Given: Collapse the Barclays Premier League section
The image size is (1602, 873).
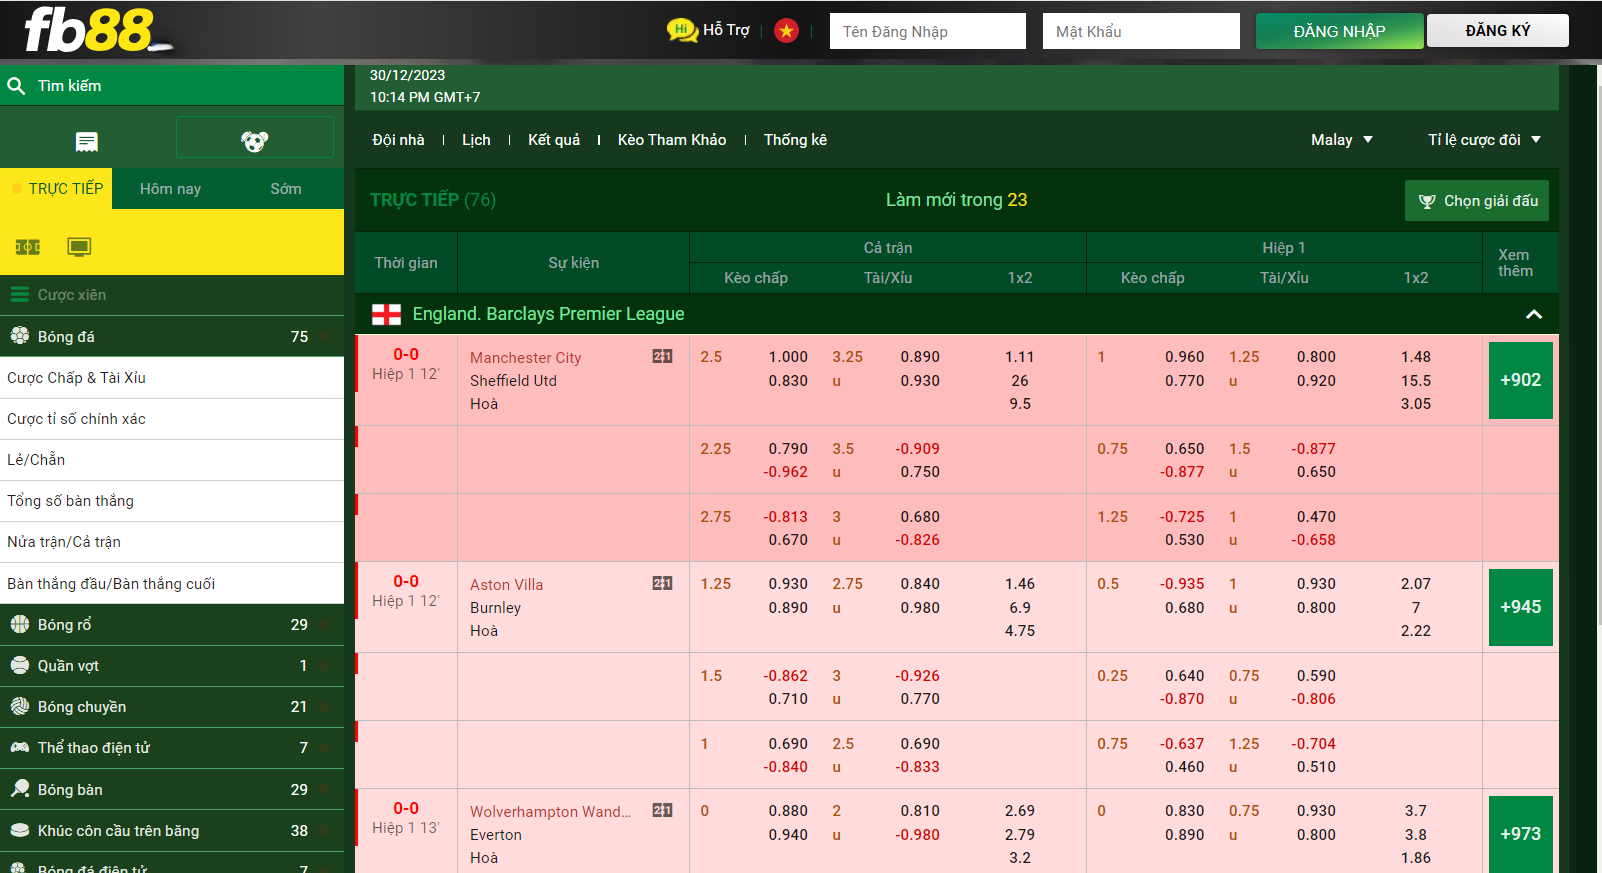Looking at the screenshot, I should [x=1533, y=314].
